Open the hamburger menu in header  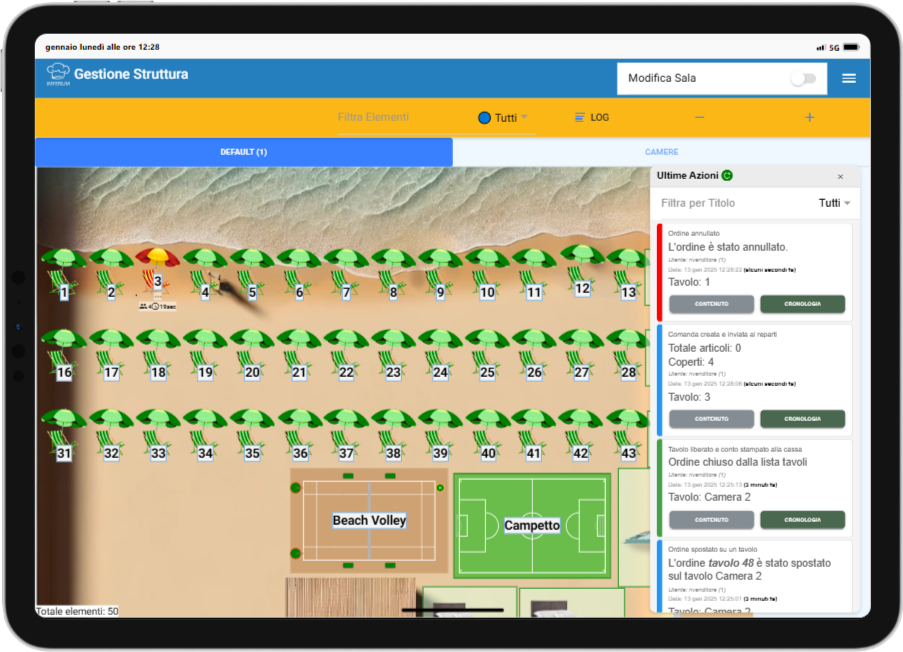tap(848, 78)
